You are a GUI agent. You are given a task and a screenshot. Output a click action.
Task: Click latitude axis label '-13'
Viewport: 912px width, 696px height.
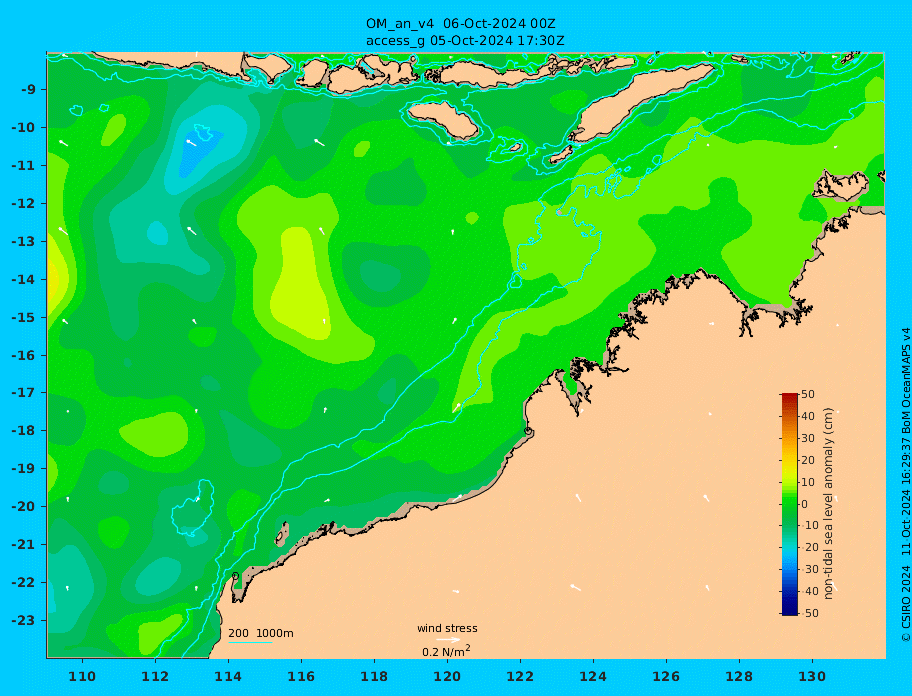24,241
